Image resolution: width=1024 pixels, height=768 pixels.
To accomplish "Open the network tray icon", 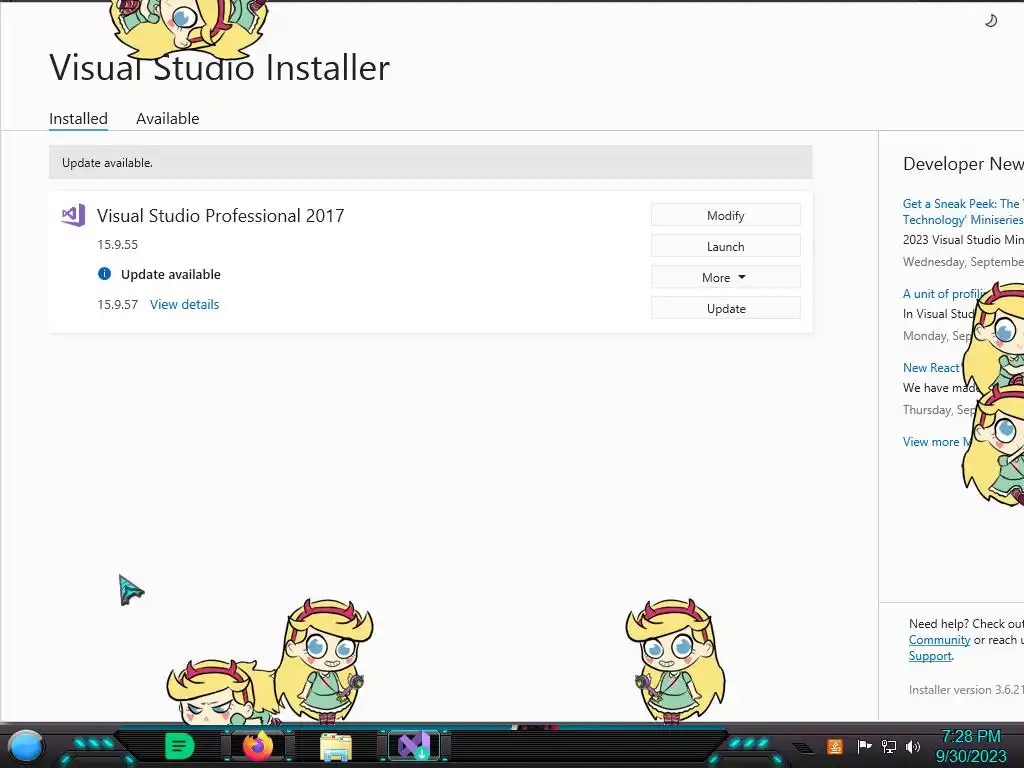I will (x=889, y=746).
